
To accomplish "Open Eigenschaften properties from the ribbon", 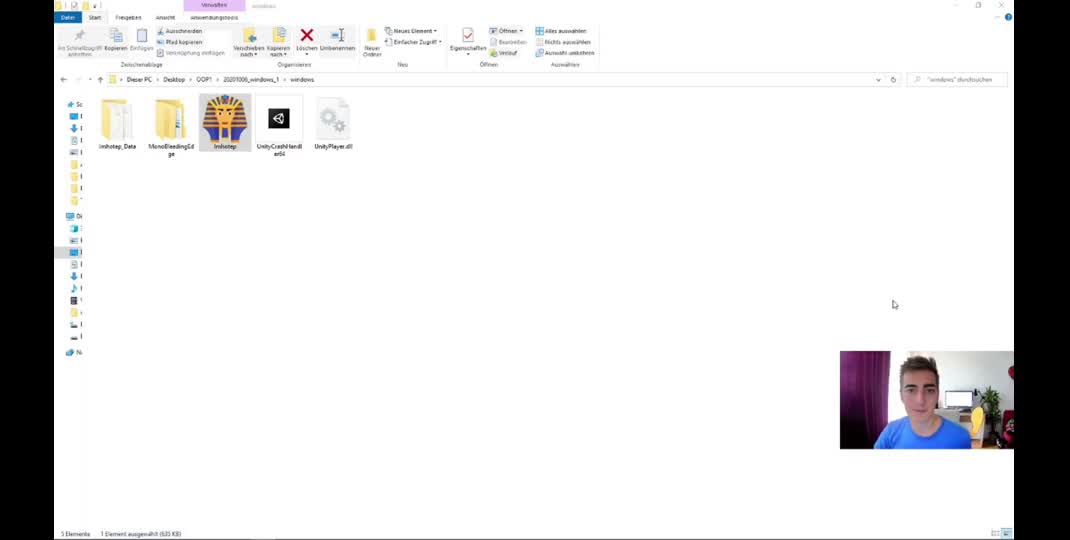I will (468, 38).
